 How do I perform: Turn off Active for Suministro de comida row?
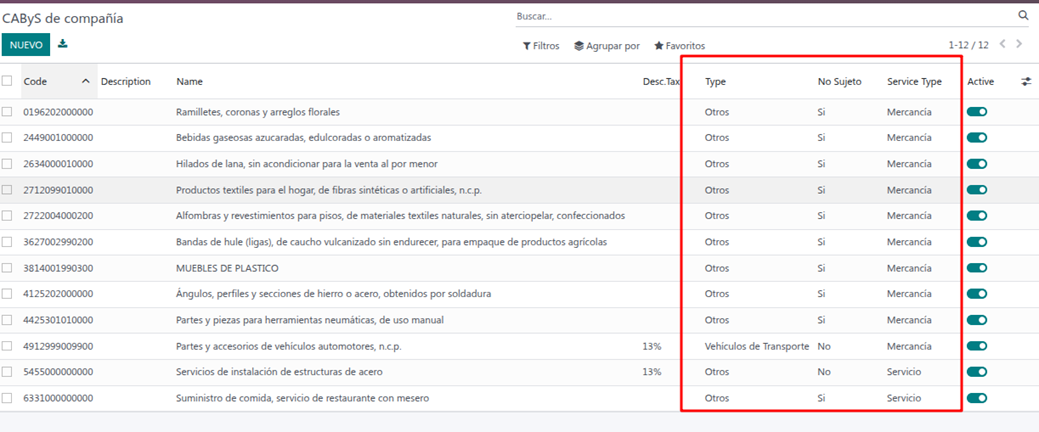(977, 398)
